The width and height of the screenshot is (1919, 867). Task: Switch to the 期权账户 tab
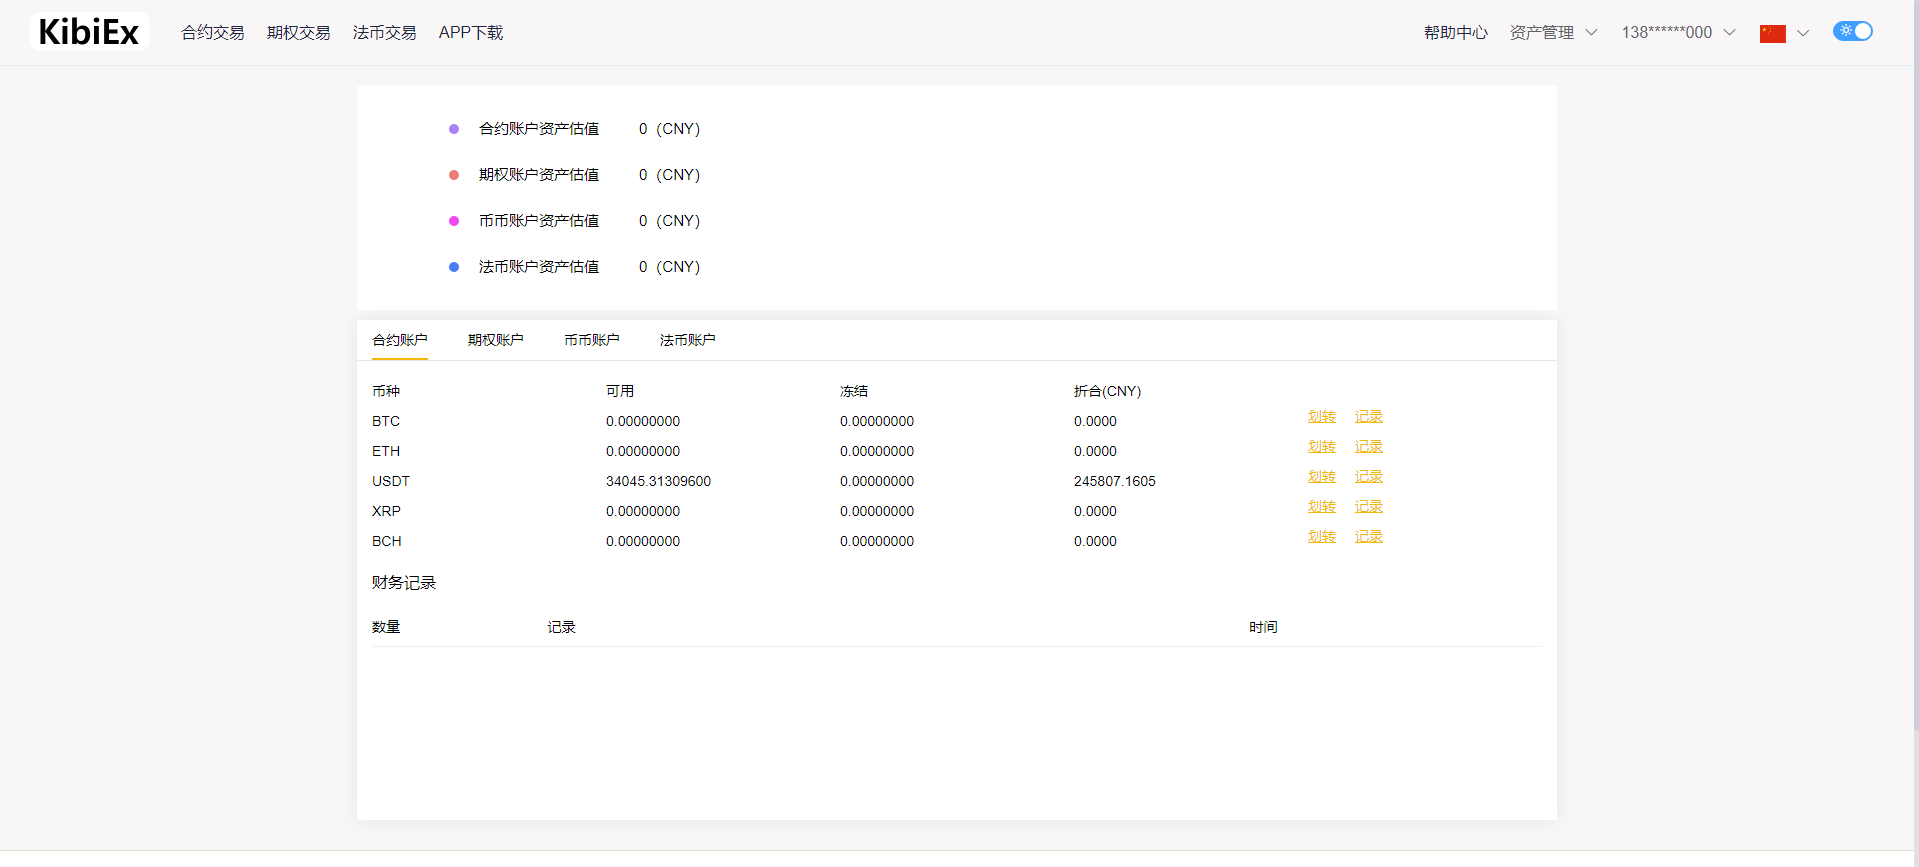tap(496, 340)
